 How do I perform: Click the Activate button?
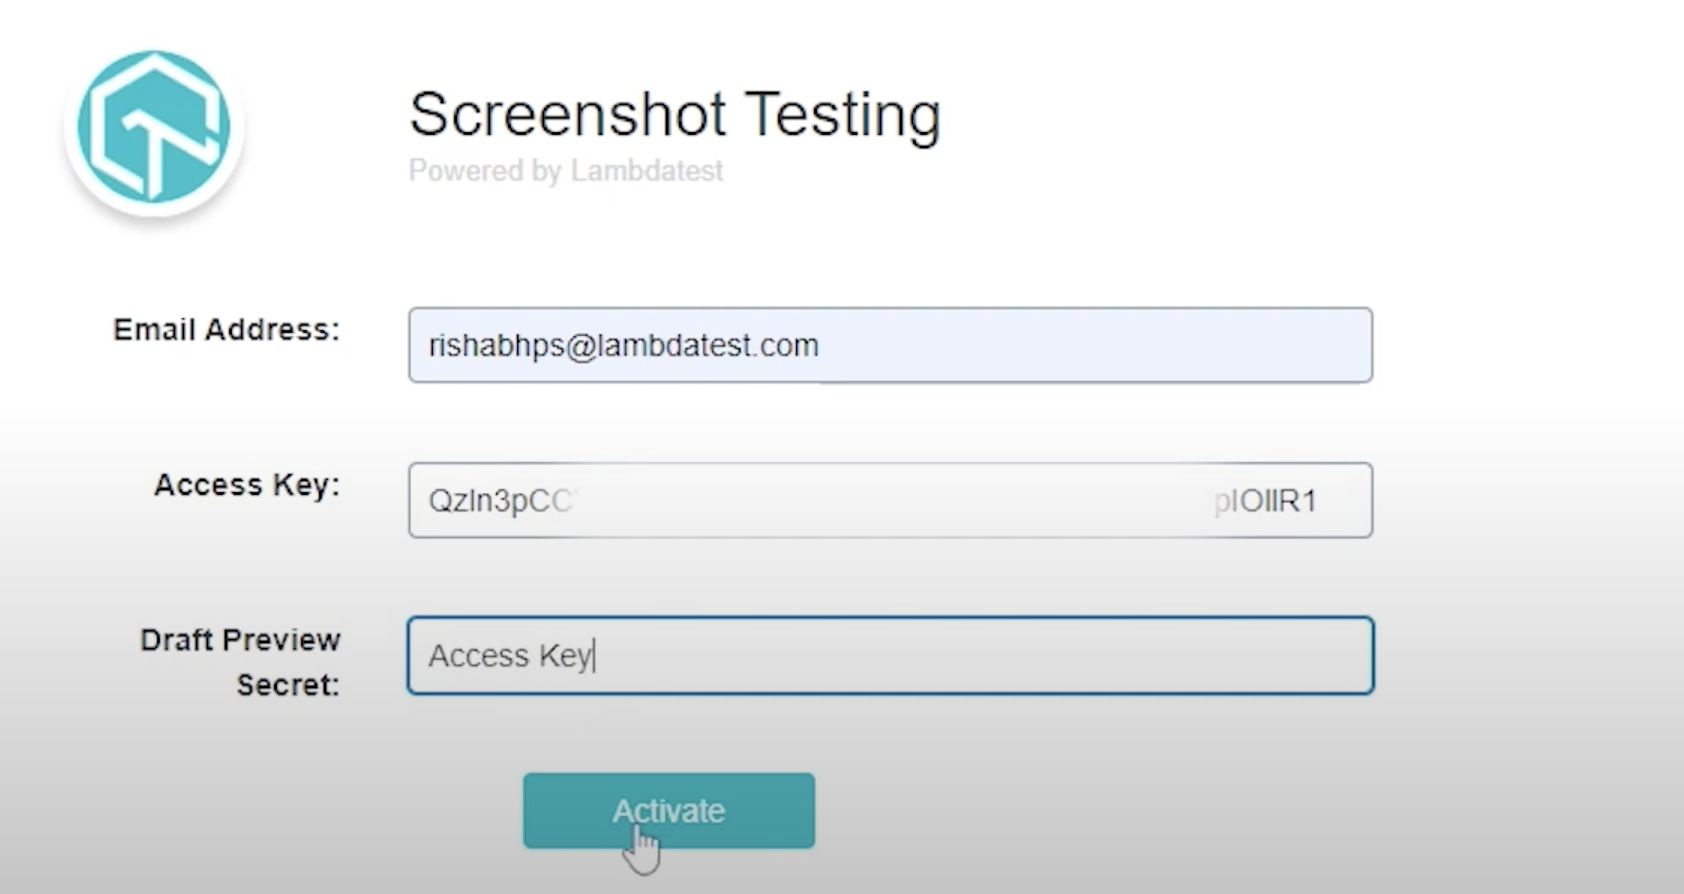pyautogui.click(x=668, y=811)
